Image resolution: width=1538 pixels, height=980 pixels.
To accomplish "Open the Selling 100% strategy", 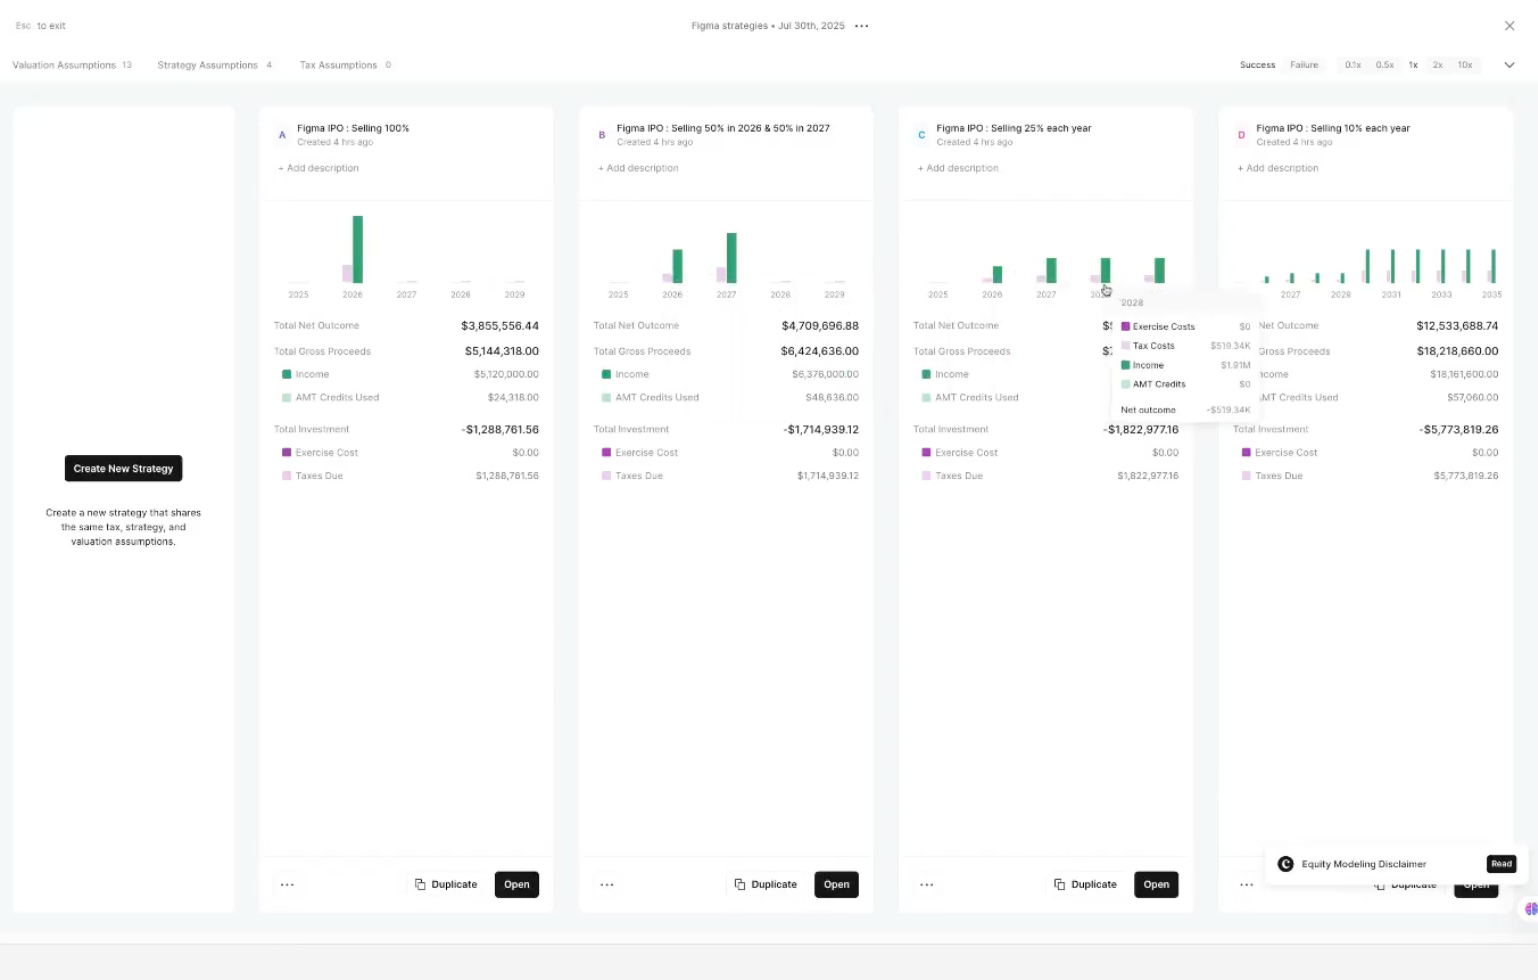I will coord(517,885).
